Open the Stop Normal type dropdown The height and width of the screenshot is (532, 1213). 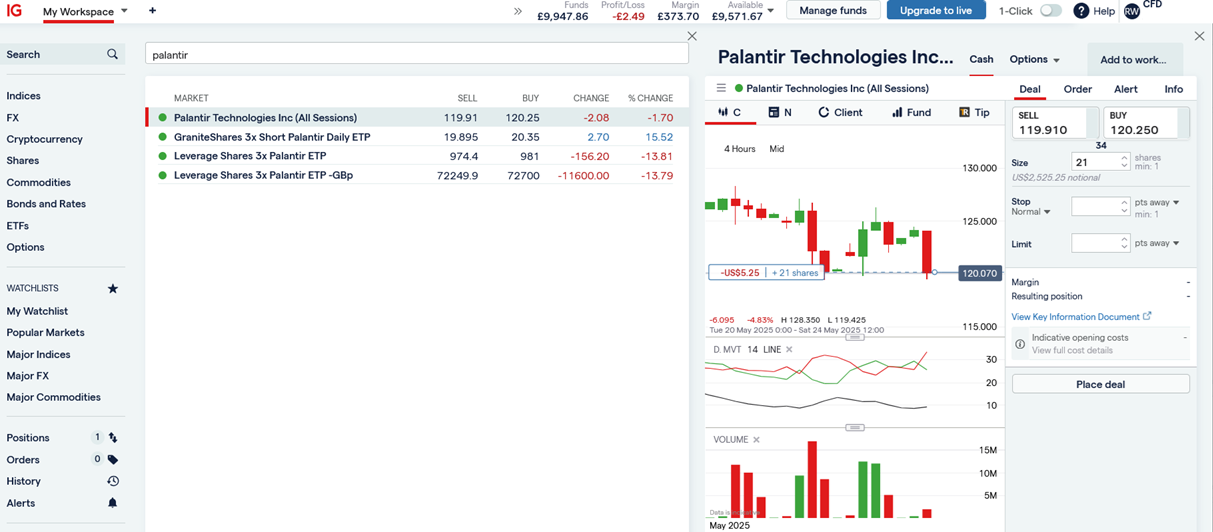[x=1031, y=212]
